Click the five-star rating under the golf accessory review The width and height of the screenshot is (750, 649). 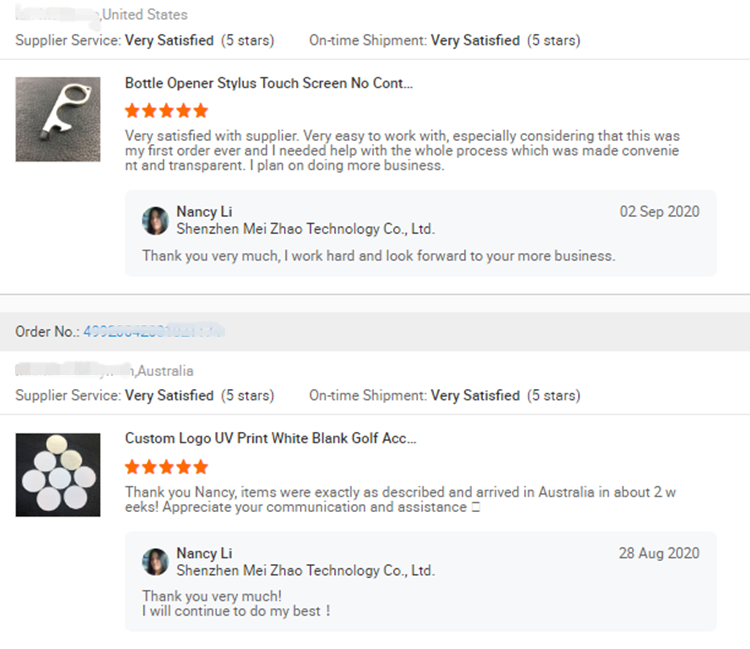166,467
